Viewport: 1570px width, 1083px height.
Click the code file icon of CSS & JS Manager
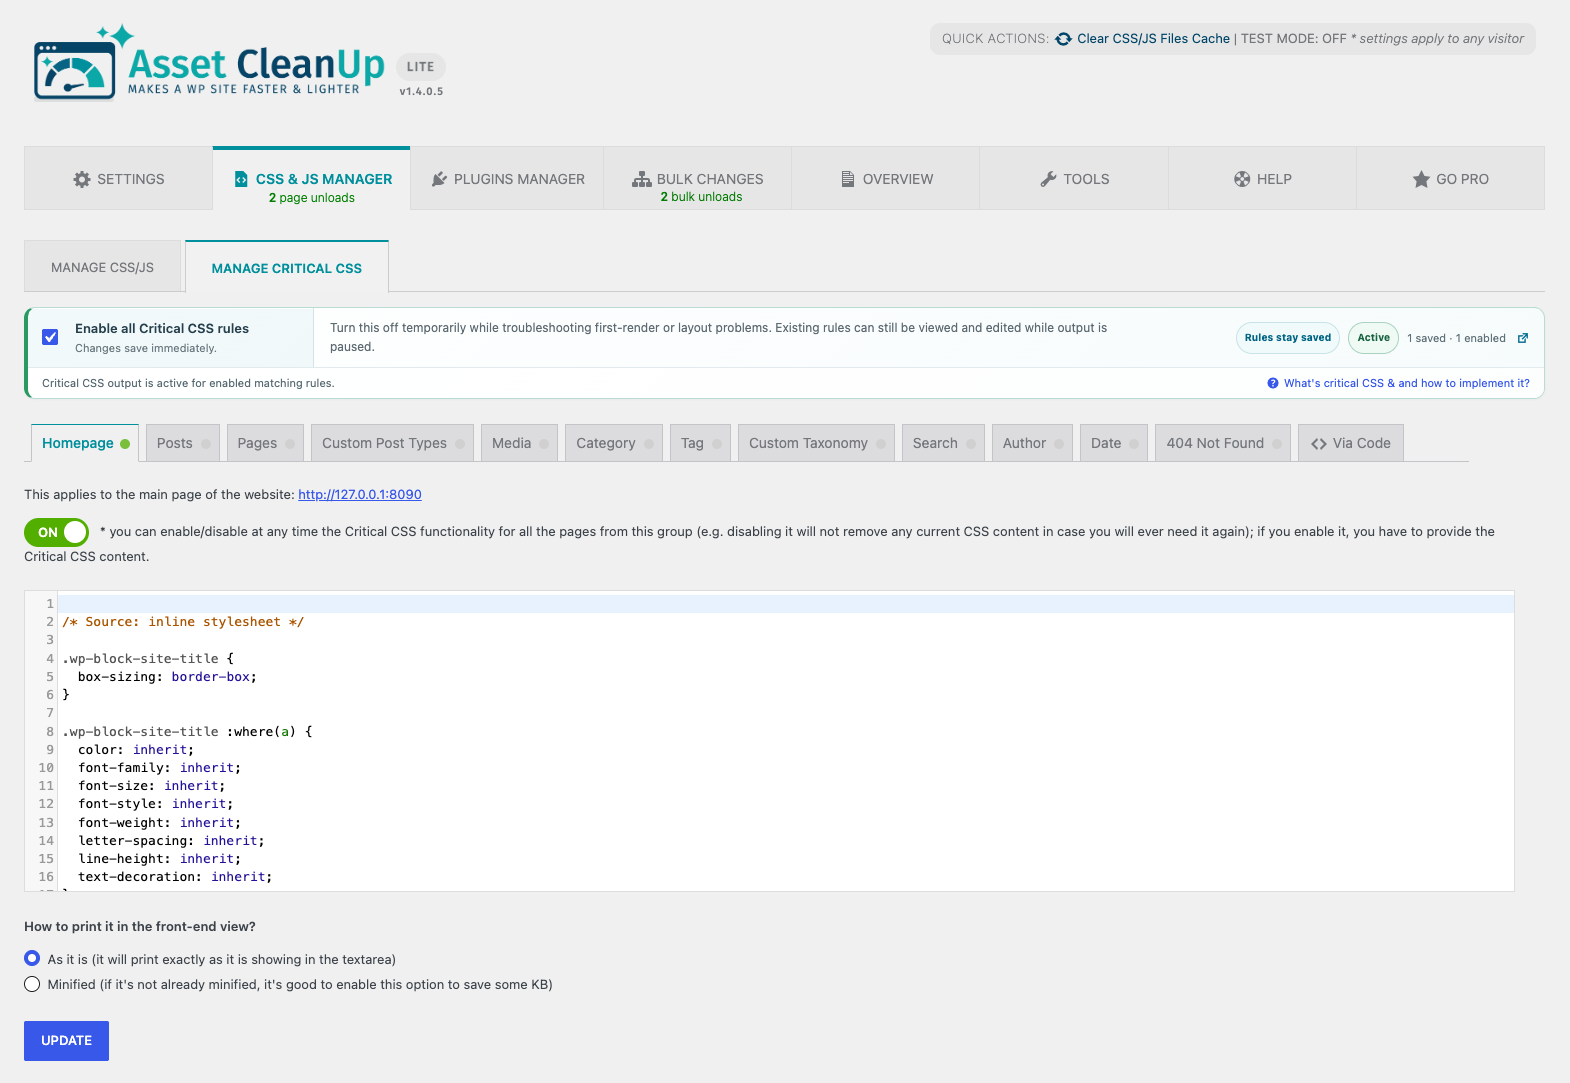[241, 179]
